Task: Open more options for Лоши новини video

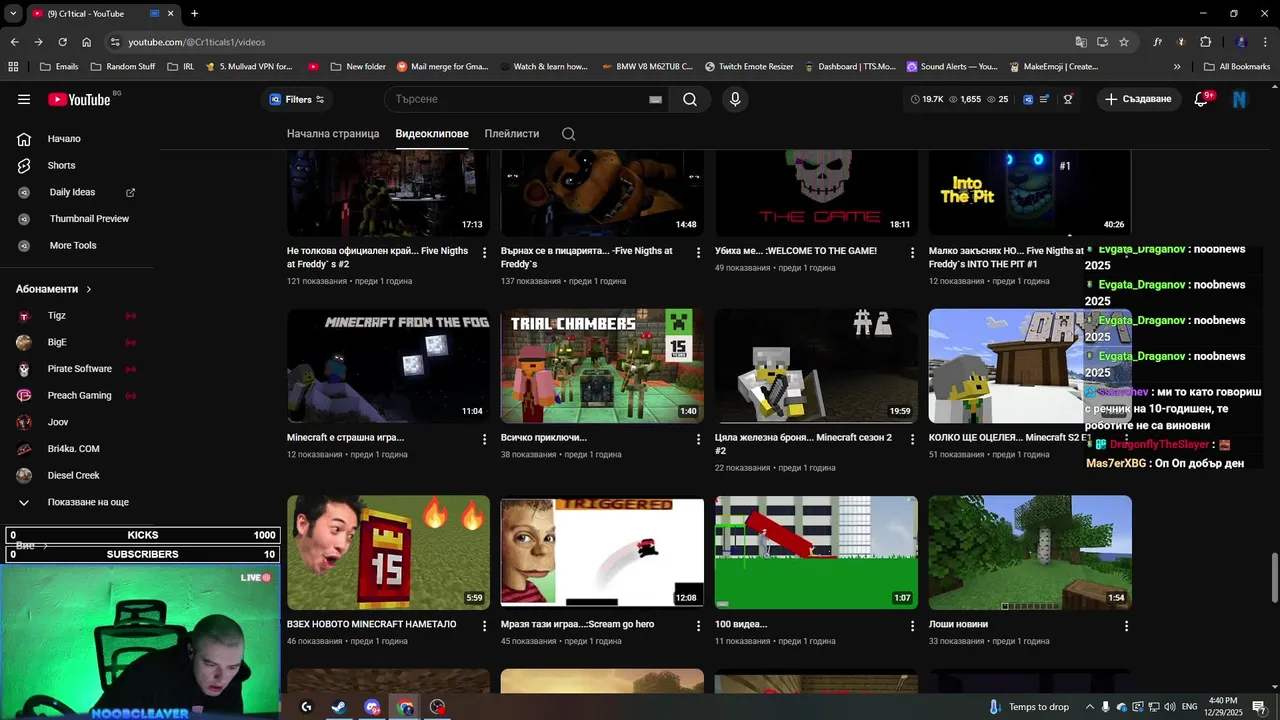Action: click(x=1126, y=626)
